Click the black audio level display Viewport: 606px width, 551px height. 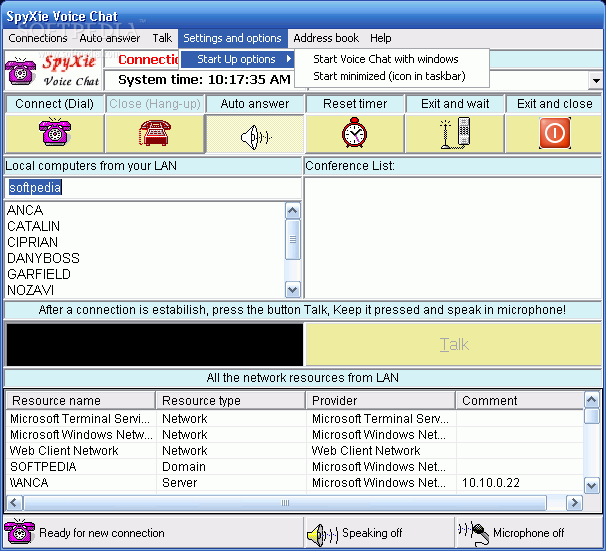click(x=155, y=344)
